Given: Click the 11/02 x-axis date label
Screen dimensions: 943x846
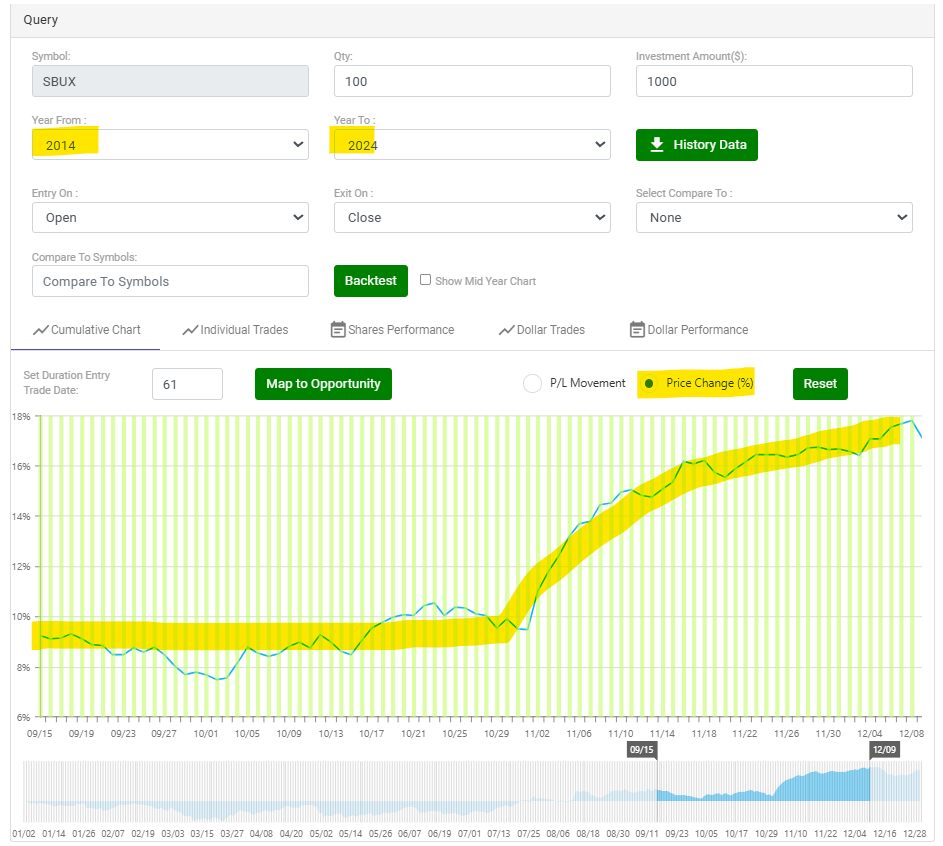Looking at the screenshot, I should 537,734.
